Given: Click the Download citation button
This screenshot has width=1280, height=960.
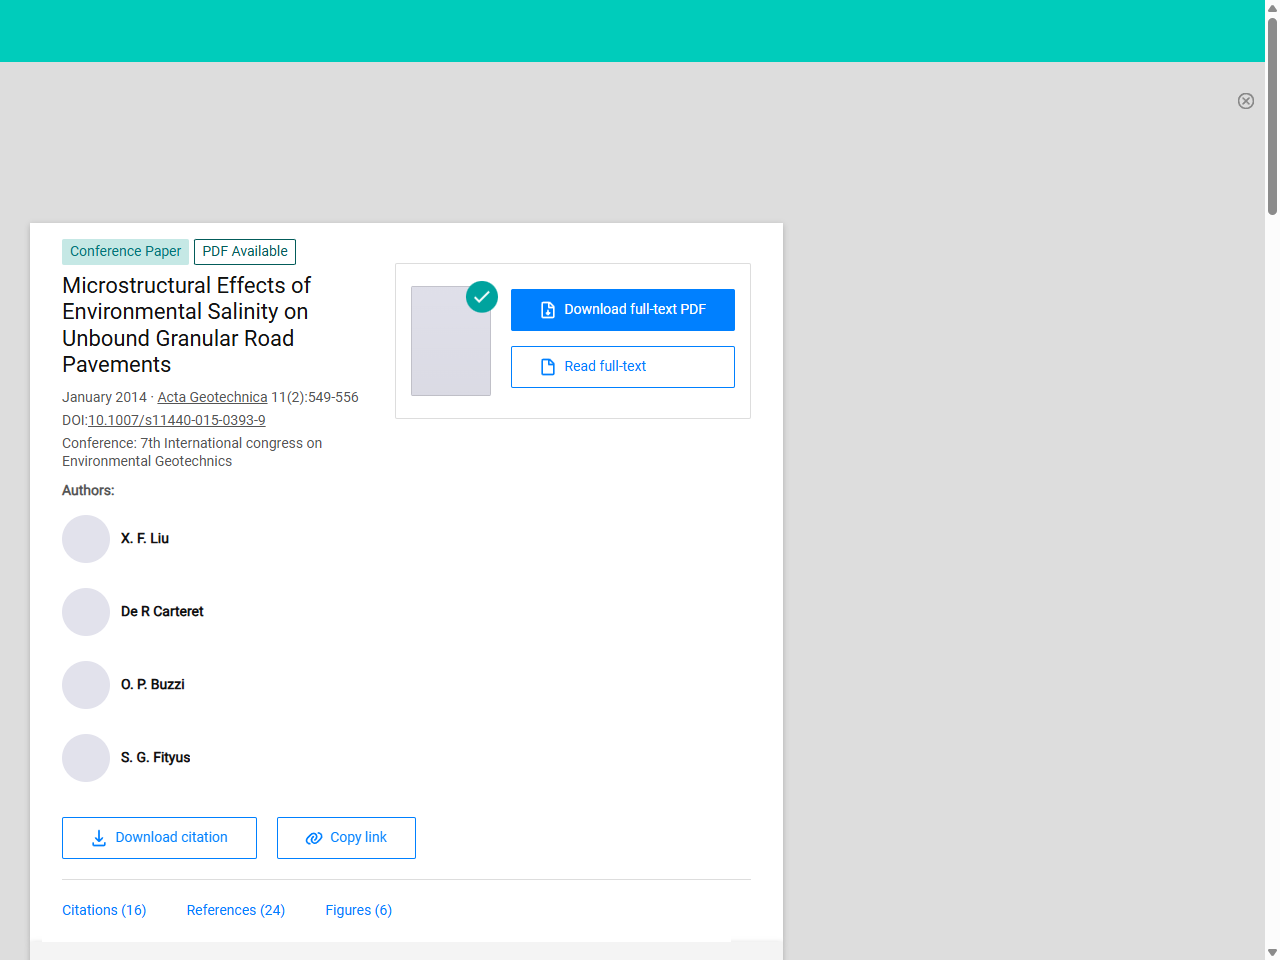Looking at the screenshot, I should coord(159,838).
